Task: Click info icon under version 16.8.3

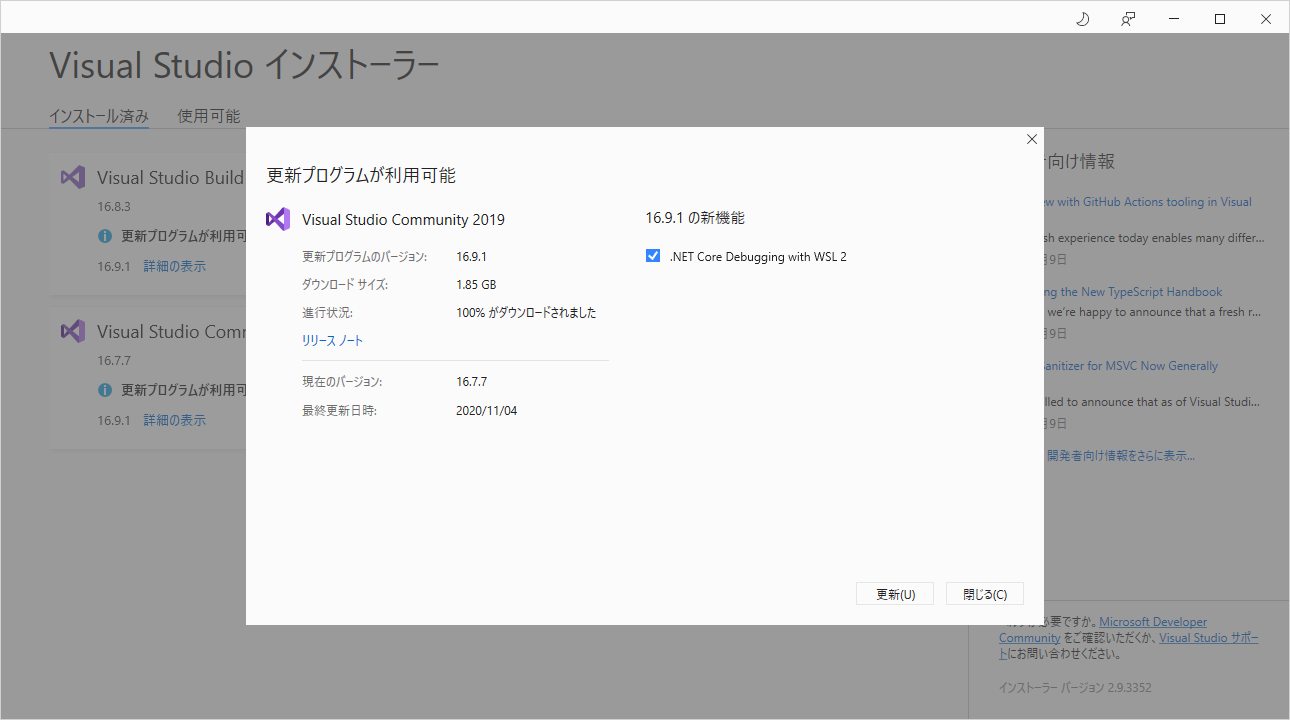Action: coord(105,237)
